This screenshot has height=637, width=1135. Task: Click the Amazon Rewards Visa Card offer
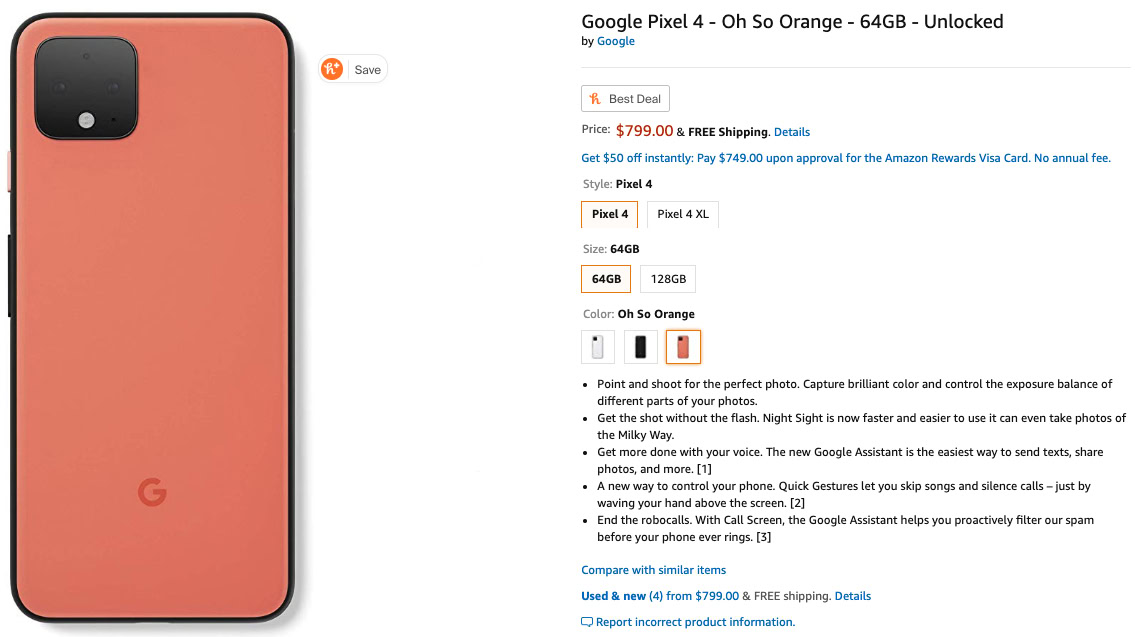[x=845, y=158]
